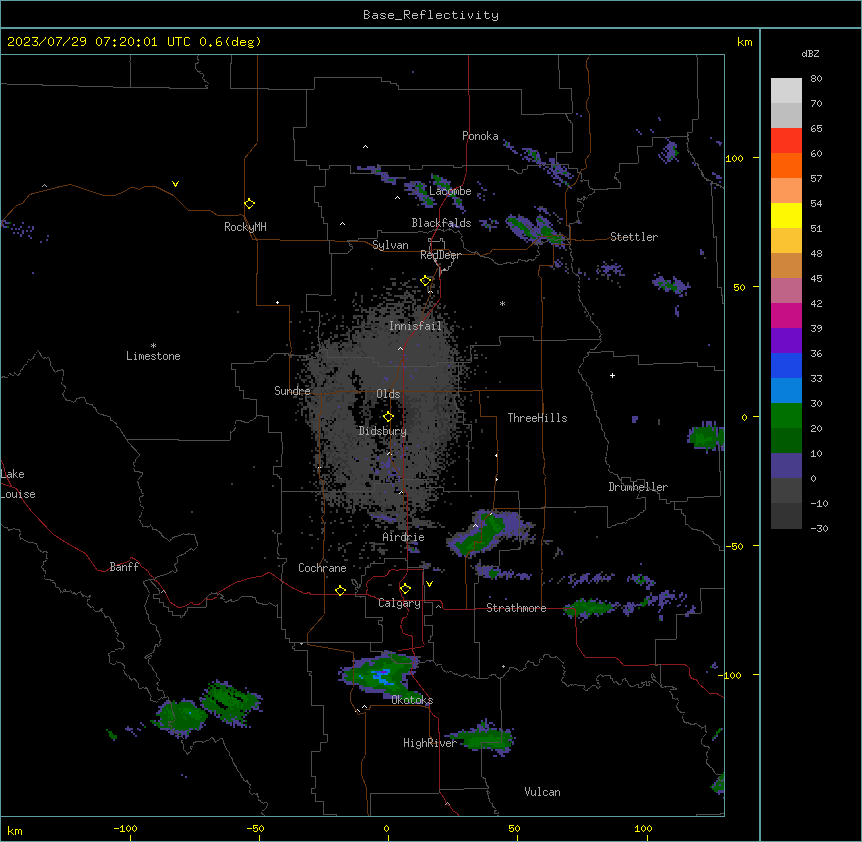
Task: Click the RockyMH label
Action: (x=245, y=227)
